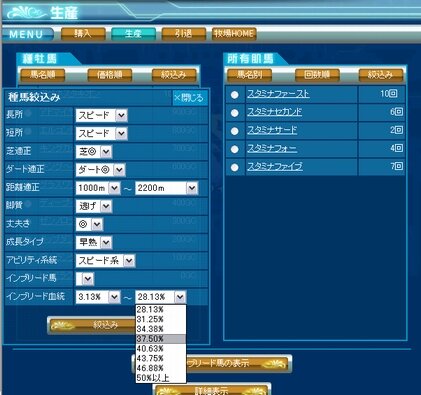Screen dimensions: 421x395
Task: Open the 引退 menu tab
Action: click(184, 34)
